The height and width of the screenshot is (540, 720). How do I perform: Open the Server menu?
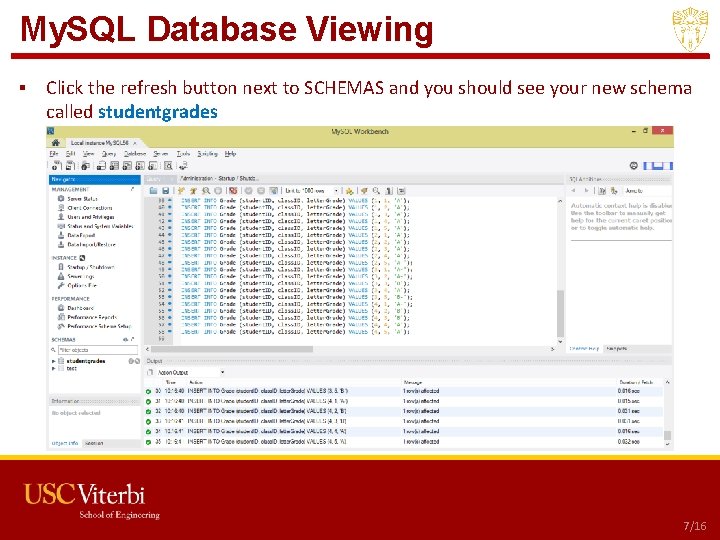coord(161,154)
